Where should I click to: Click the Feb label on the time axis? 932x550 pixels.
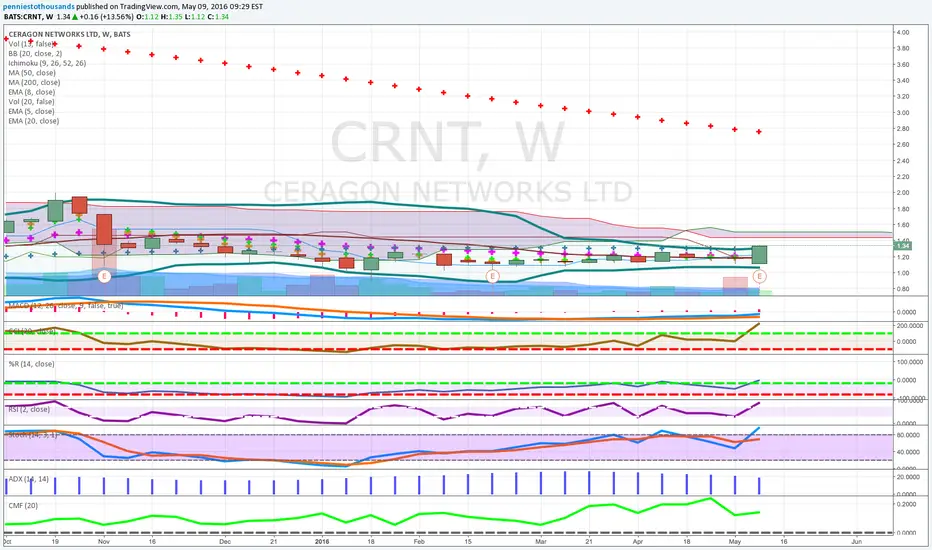coord(419,542)
